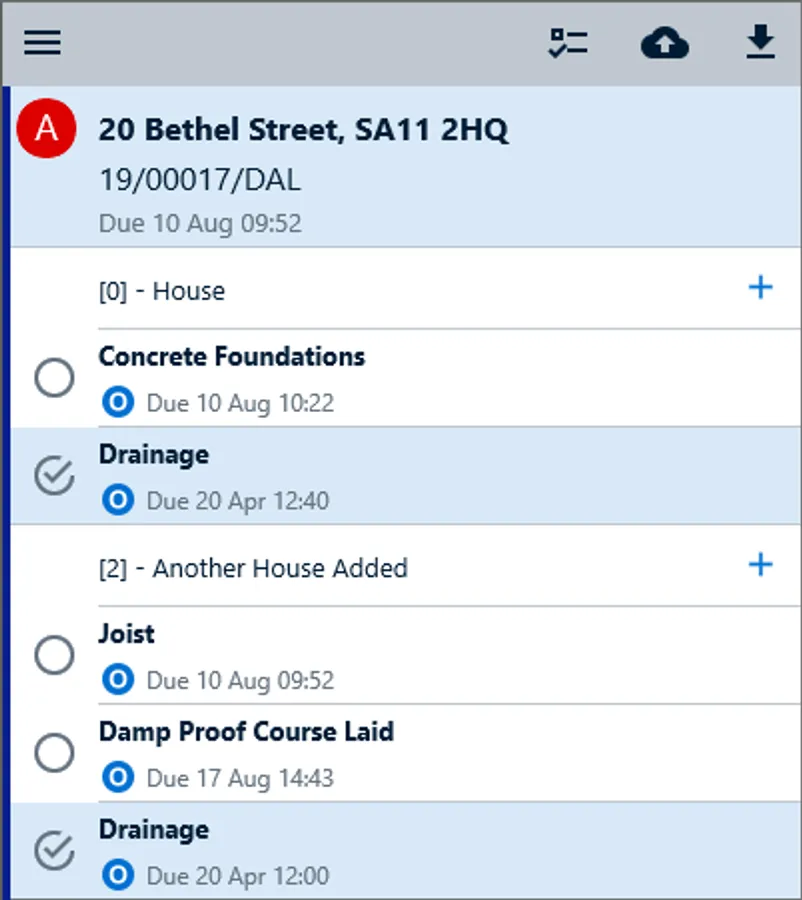Image resolution: width=802 pixels, height=900 pixels.
Task: Click the red A avatar icon
Action: coord(47,128)
